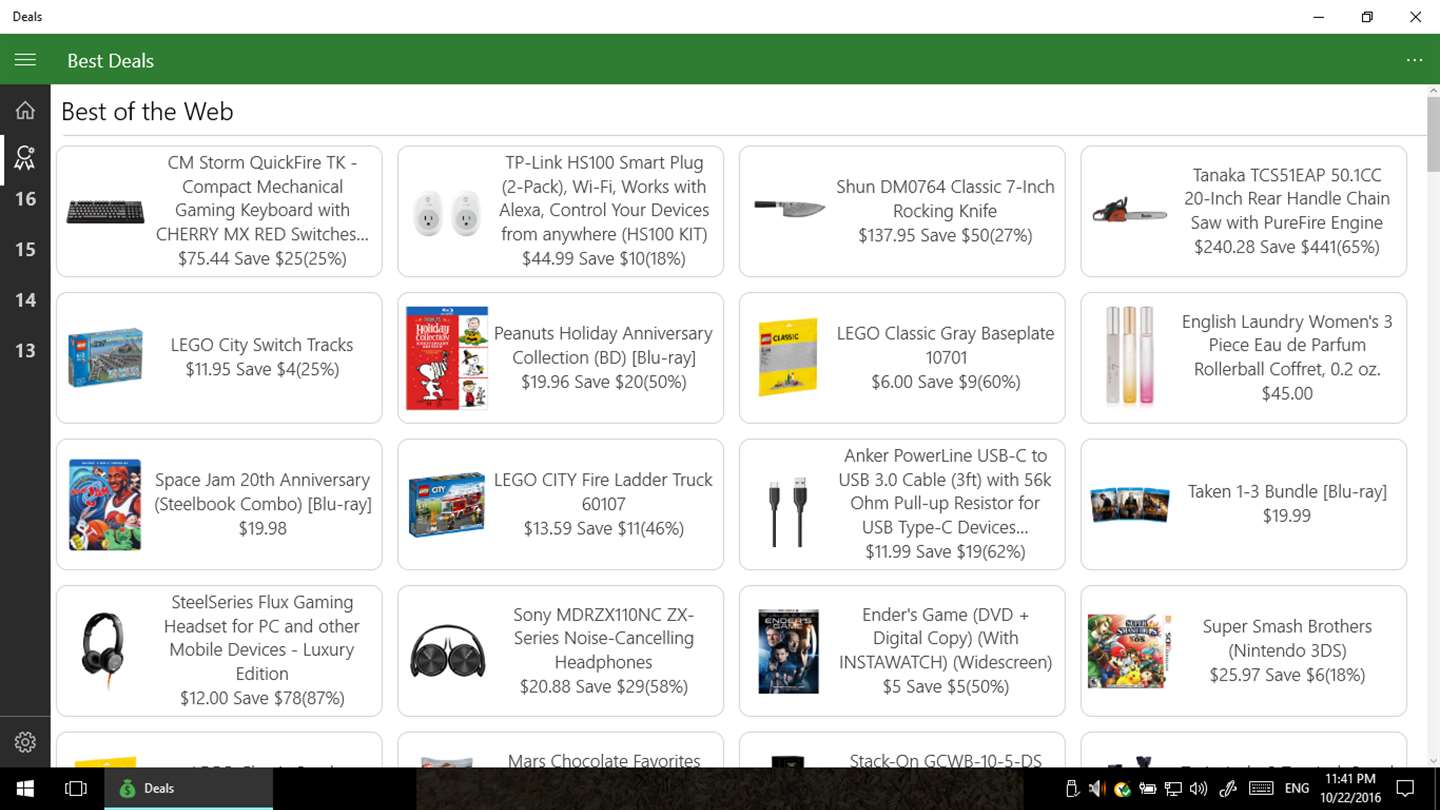Image resolution: width=1440 pixels, height=810 pixels.
Task: Open the Windows Ink pen tray icon
Action: (1228, 789)
